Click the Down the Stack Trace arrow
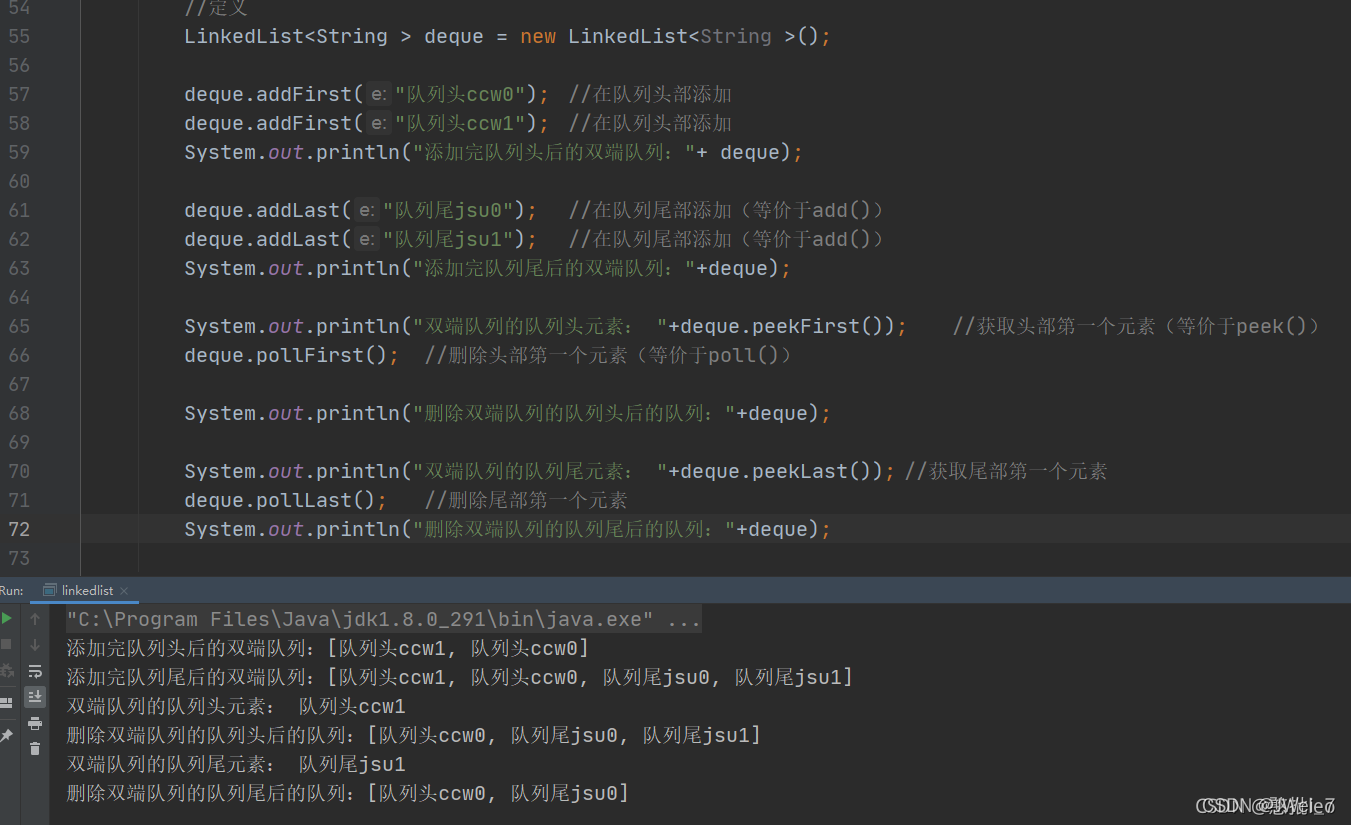Screen dimensions: 1351x825 click(x=35, y=645)
